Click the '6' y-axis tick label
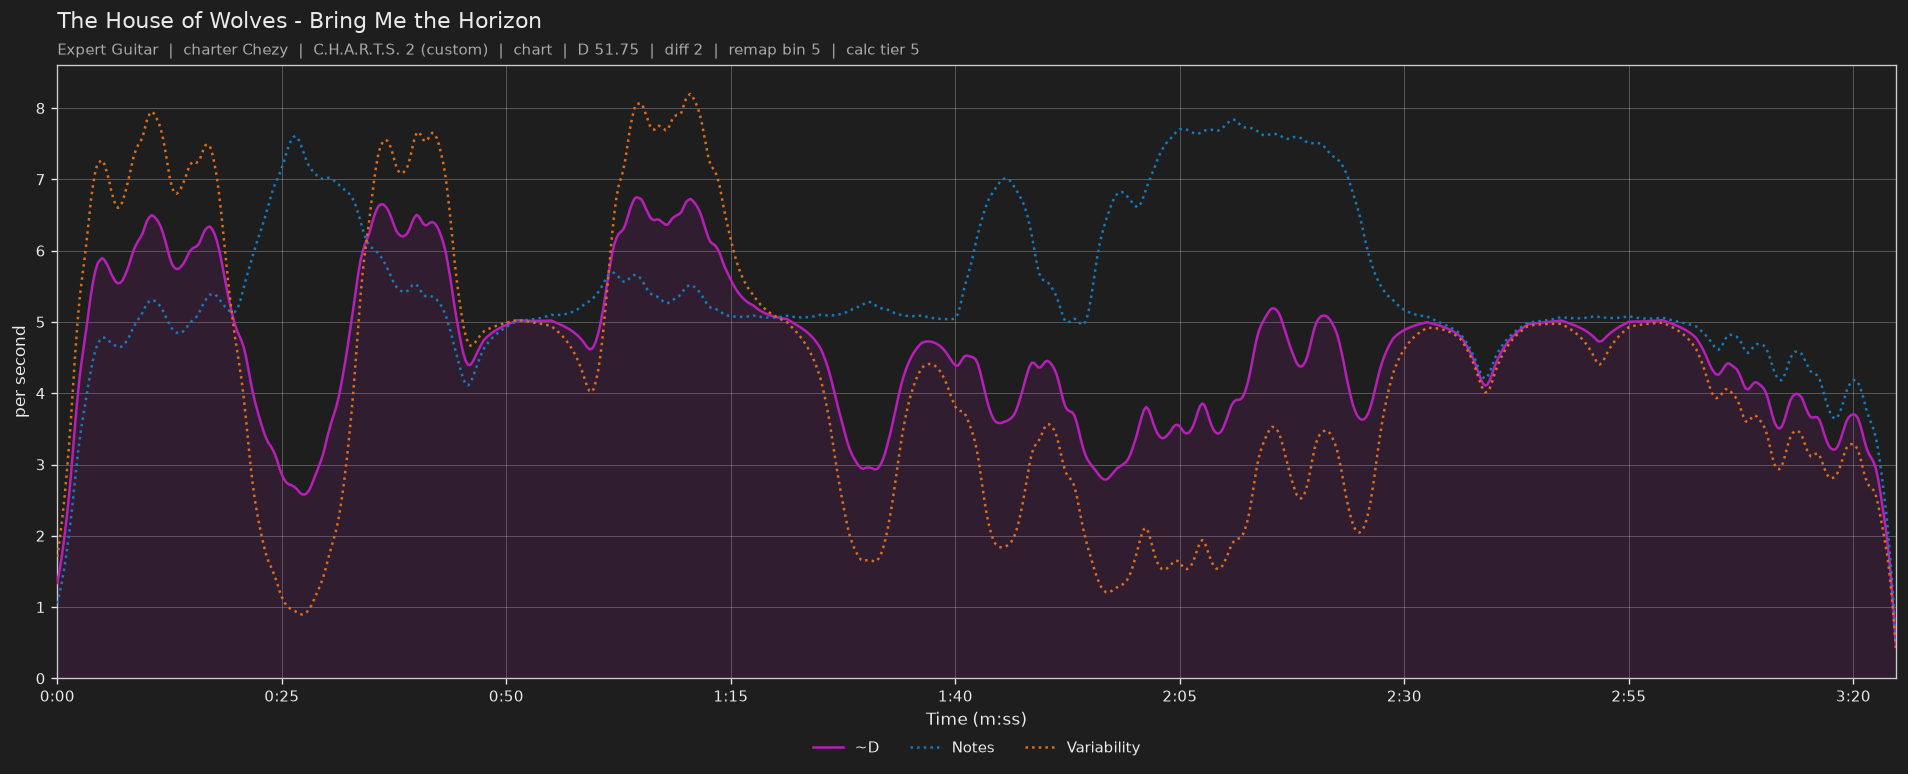 pos(41,251)
